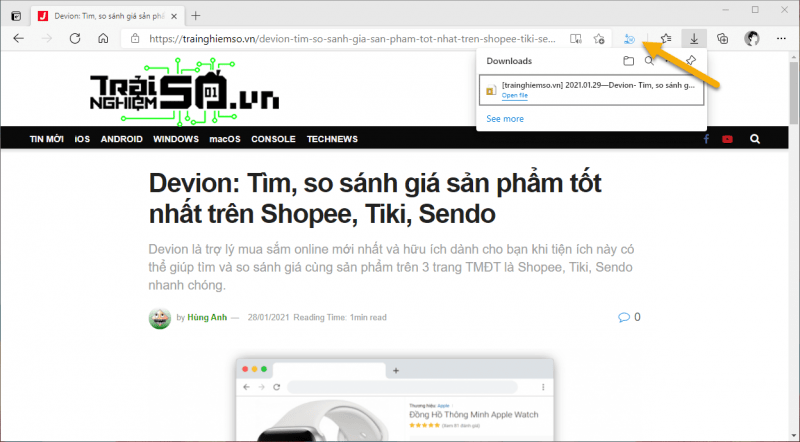The image size is (800, 442).
Task: Select ANDROID in the site navigation bar
Action: [x=121, y=139]
